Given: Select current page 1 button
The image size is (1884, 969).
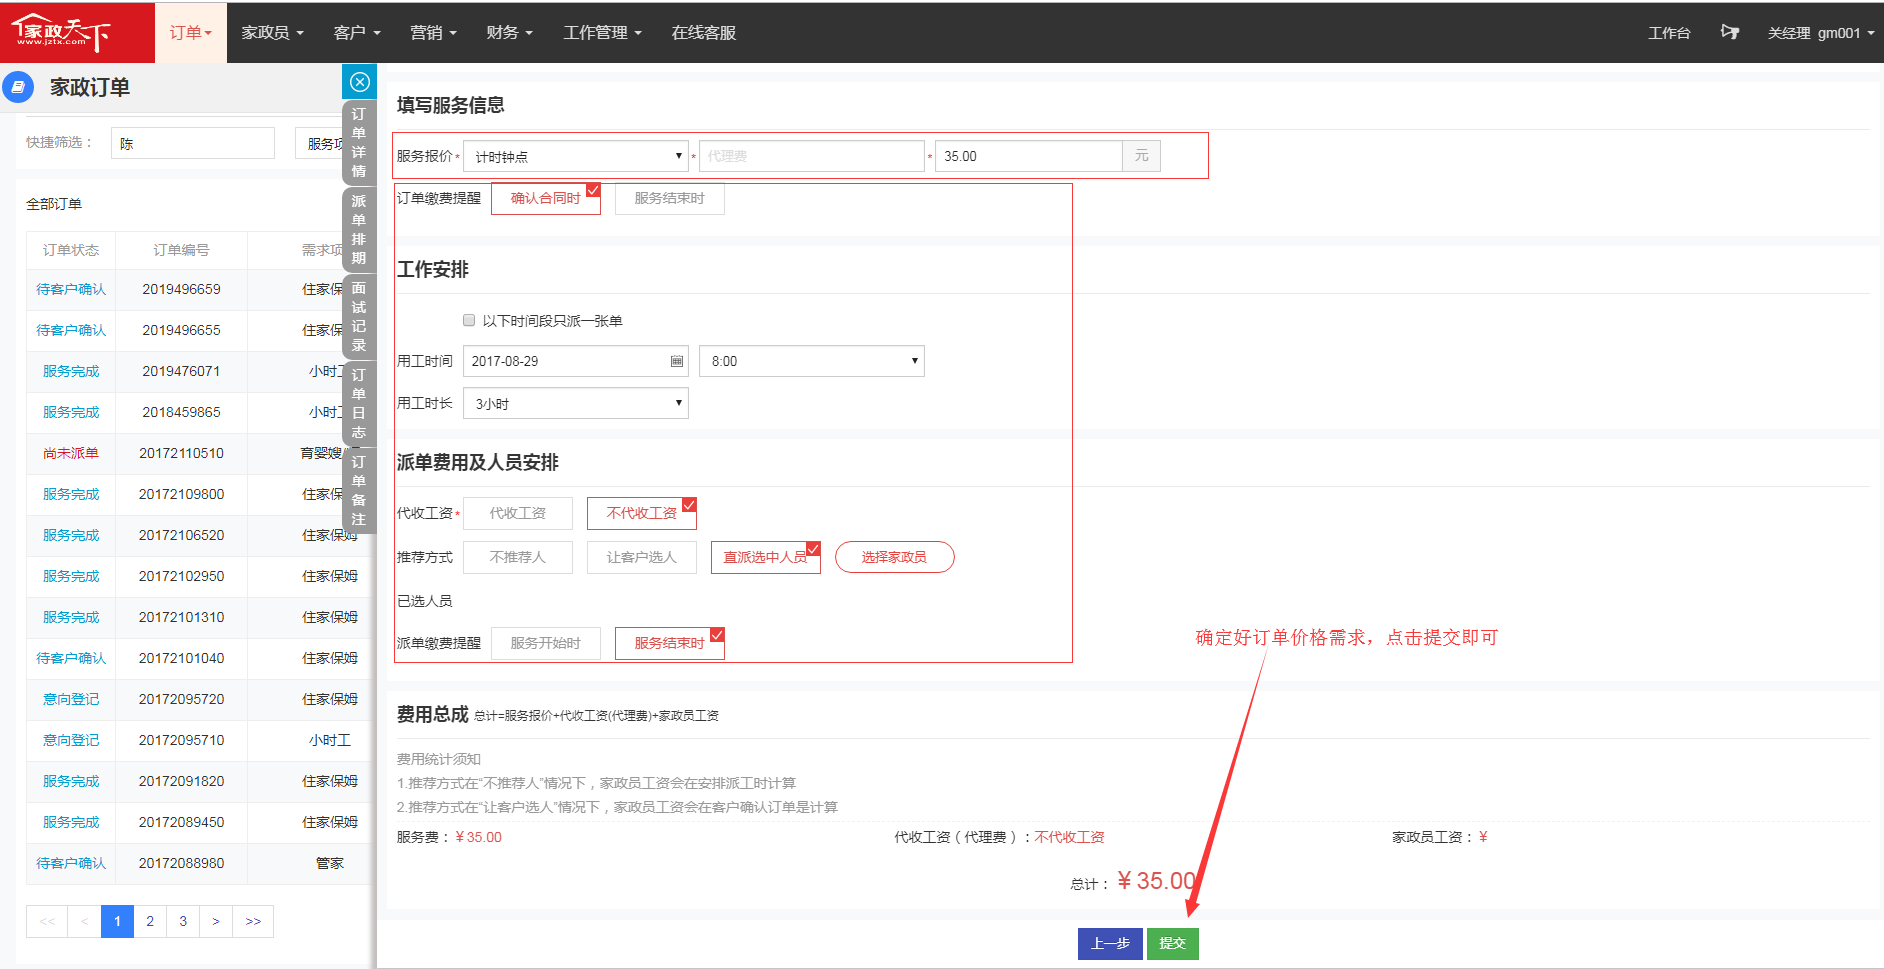Looking at the screenshot, I should 117,921.
